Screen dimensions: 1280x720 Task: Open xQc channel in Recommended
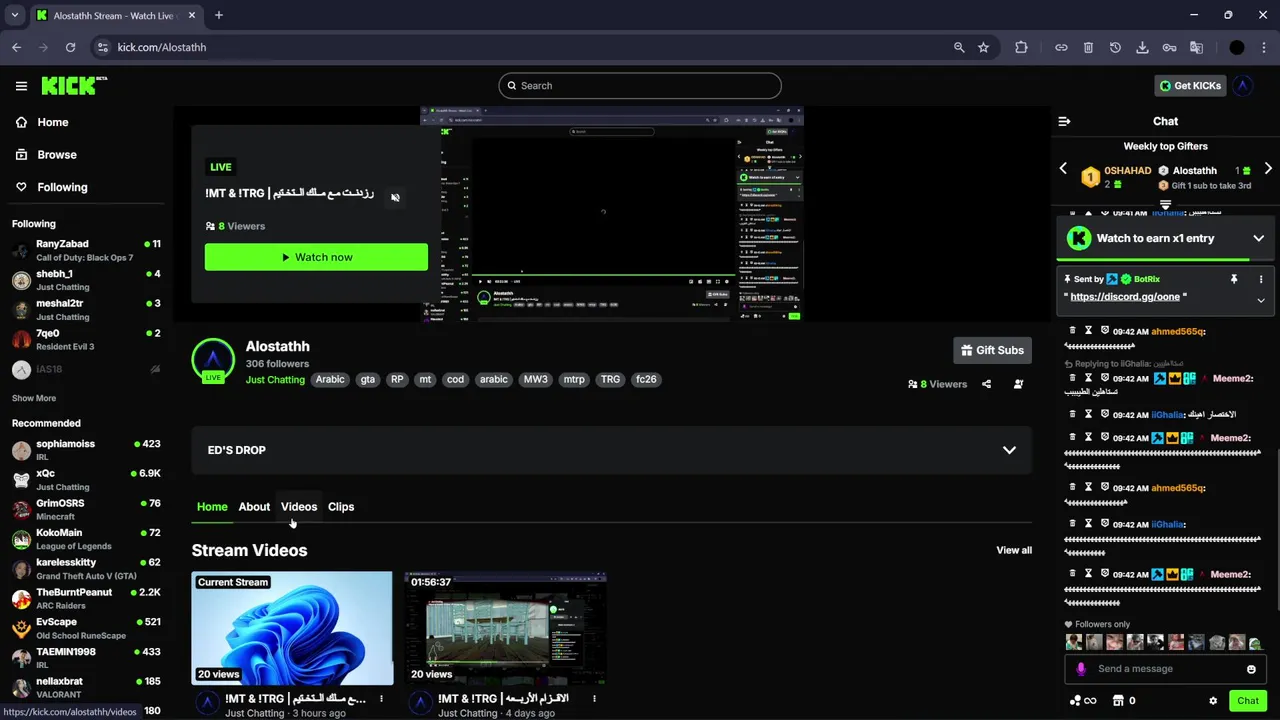pos(86,480)
